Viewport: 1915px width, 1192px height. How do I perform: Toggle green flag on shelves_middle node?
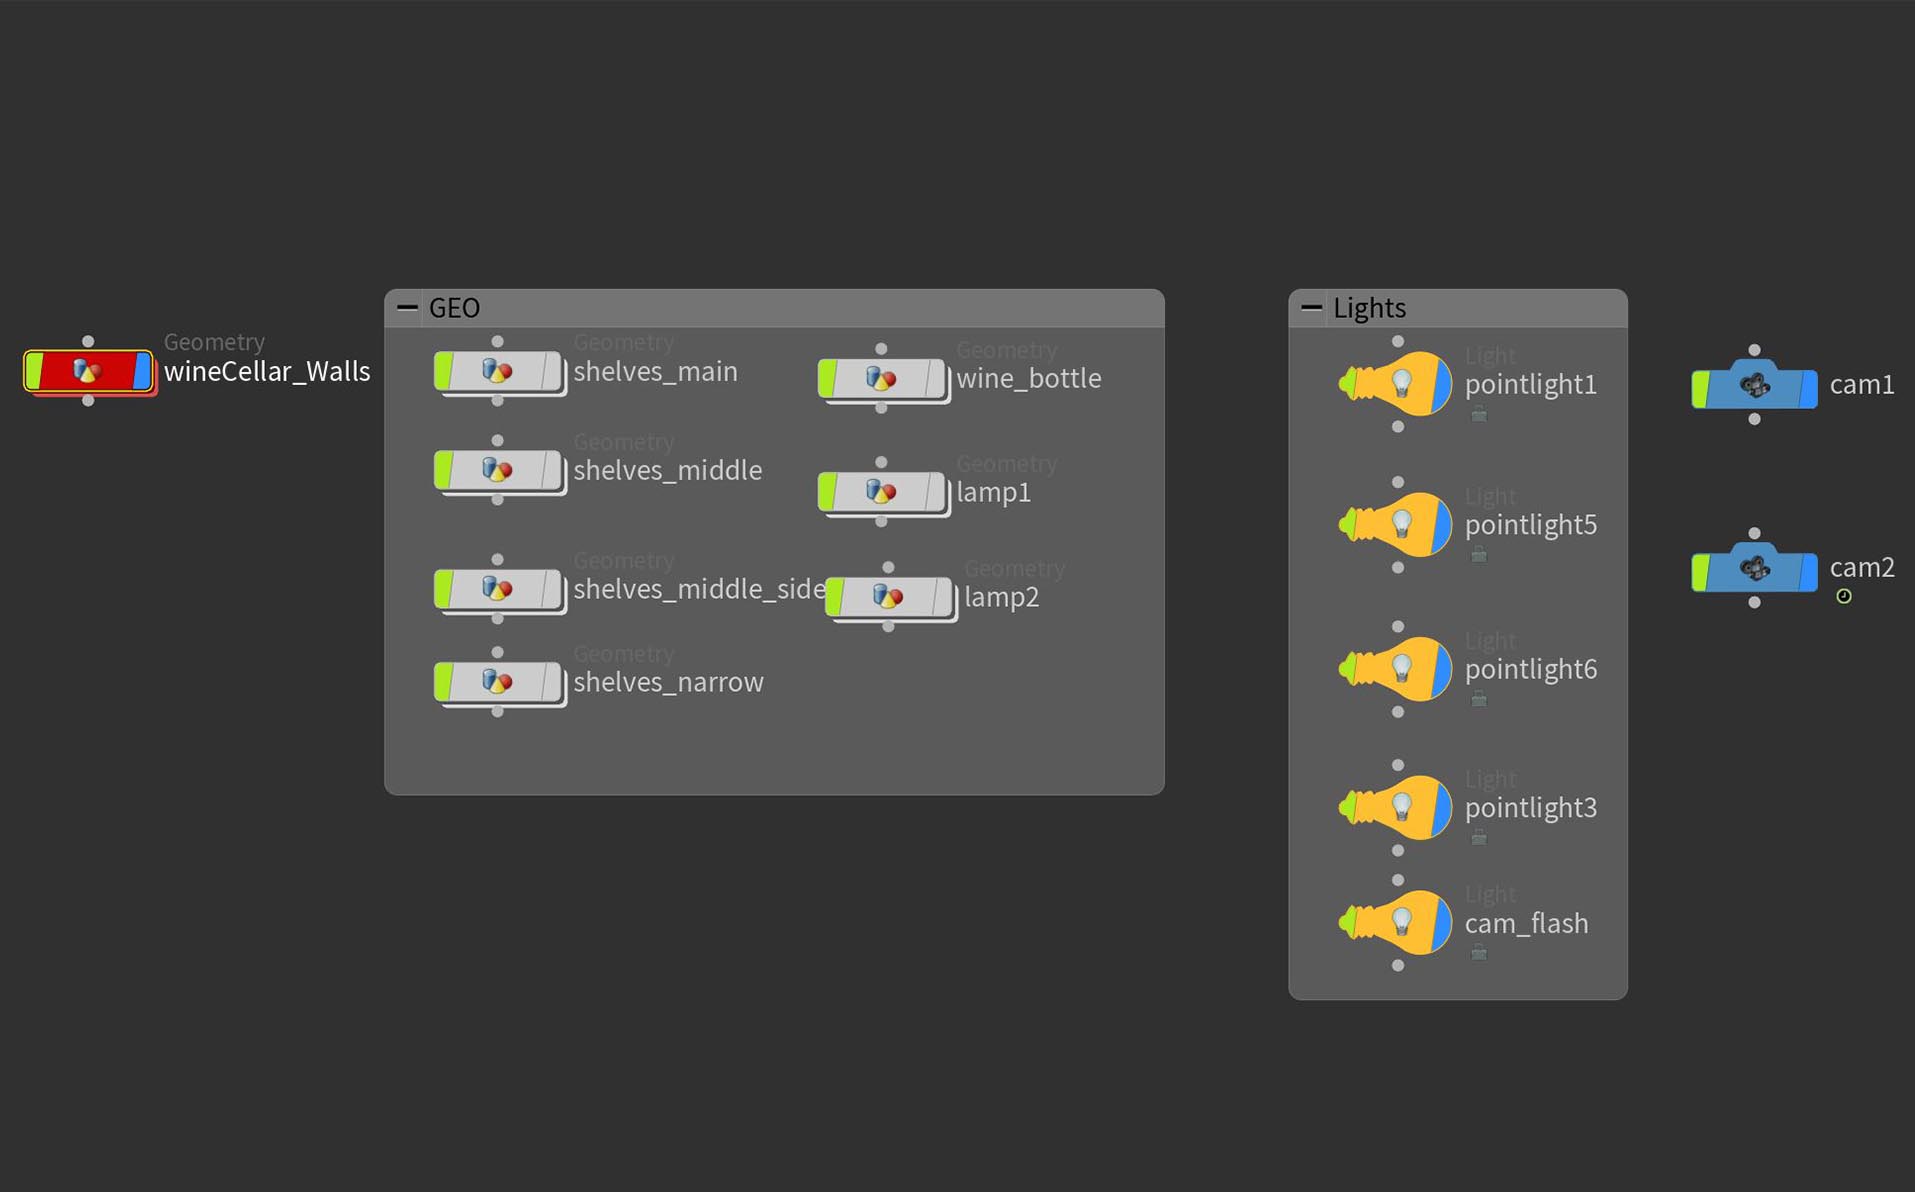pyautogui.click(x=443, y=470)
